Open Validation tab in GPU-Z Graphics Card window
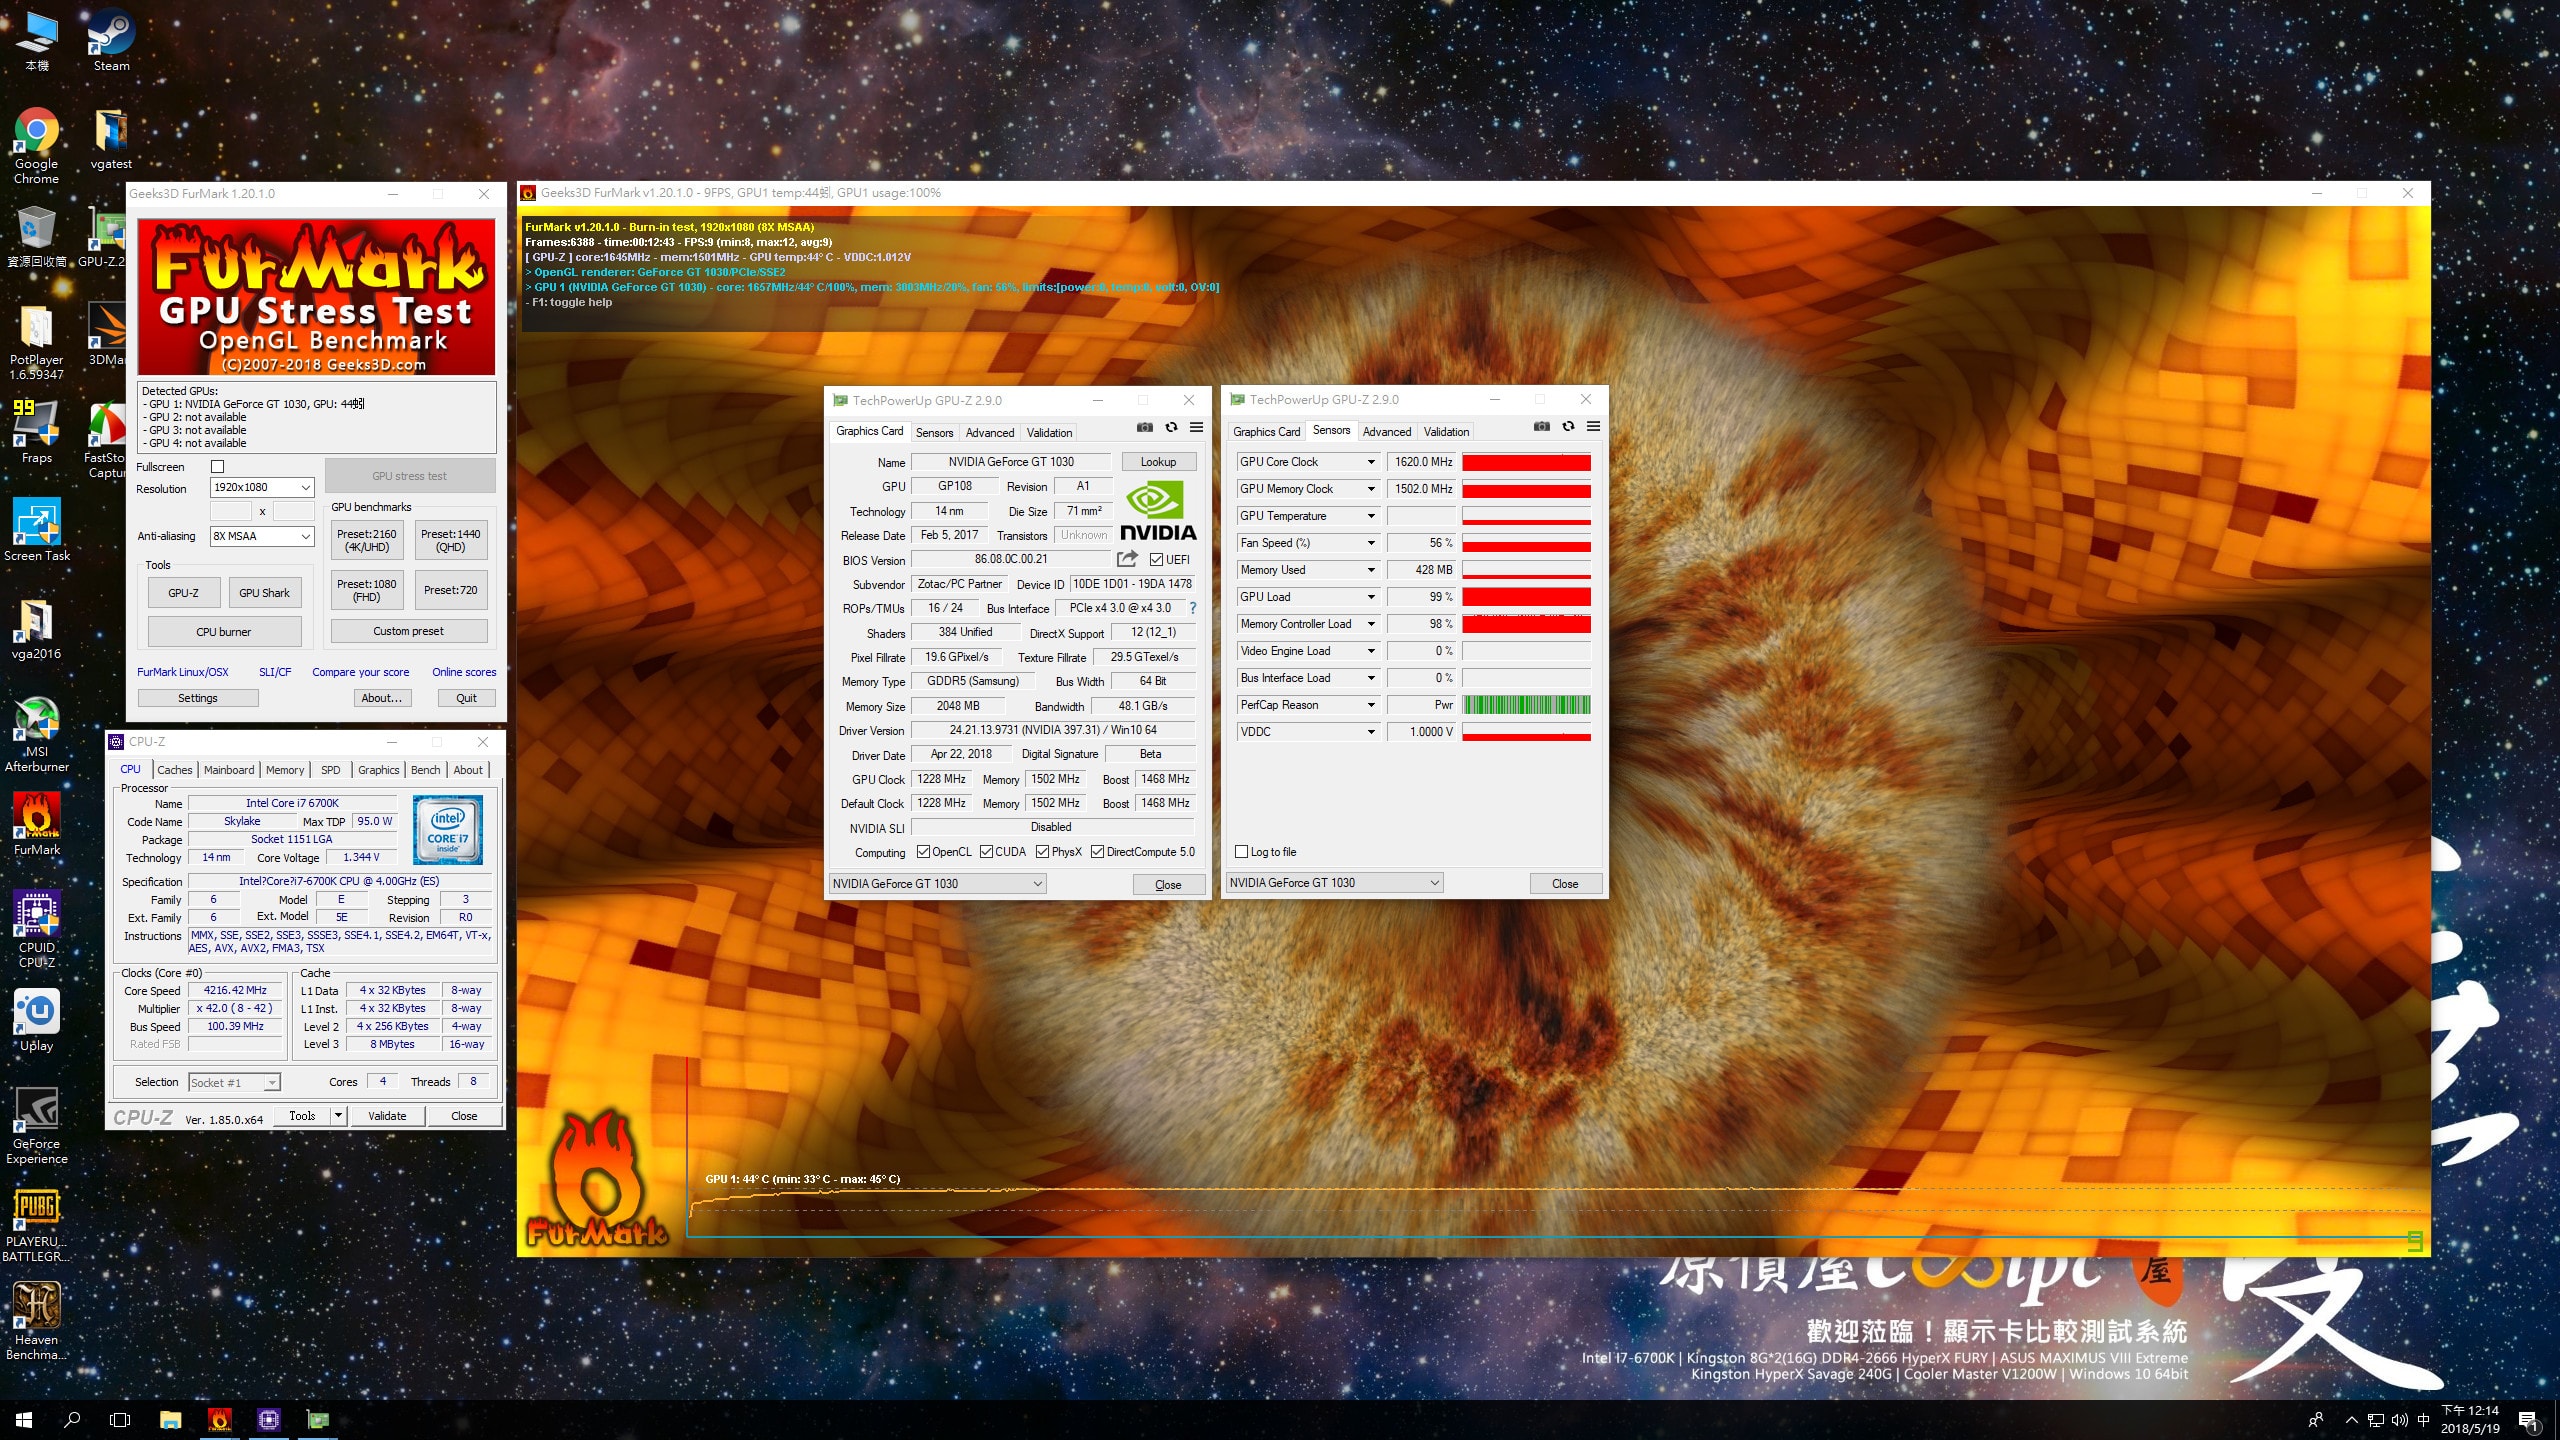 [x=1049, y=433]
